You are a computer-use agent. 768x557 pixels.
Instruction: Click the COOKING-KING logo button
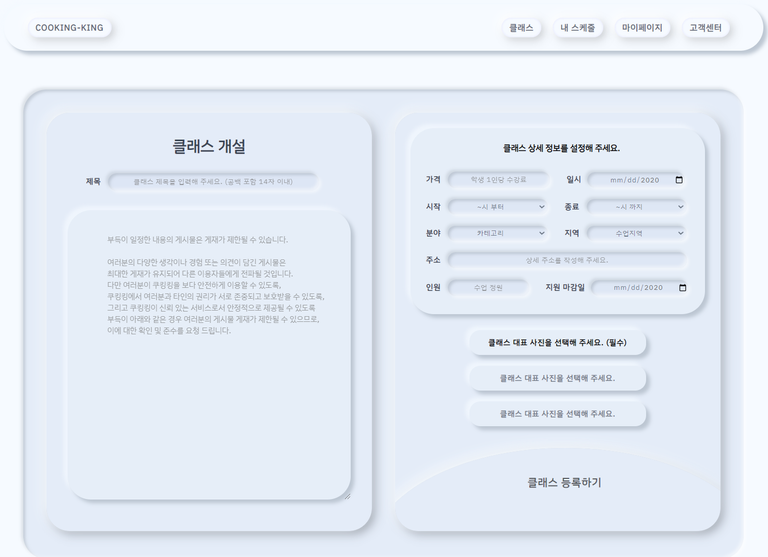click(70, 28)
